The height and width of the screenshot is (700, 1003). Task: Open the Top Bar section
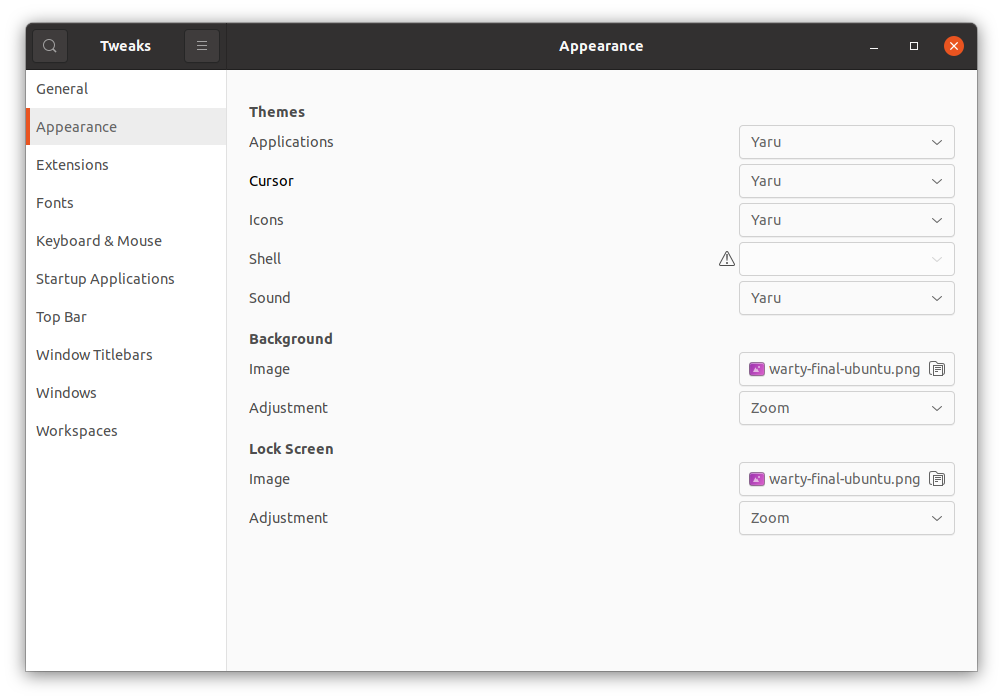click(126, 317)
